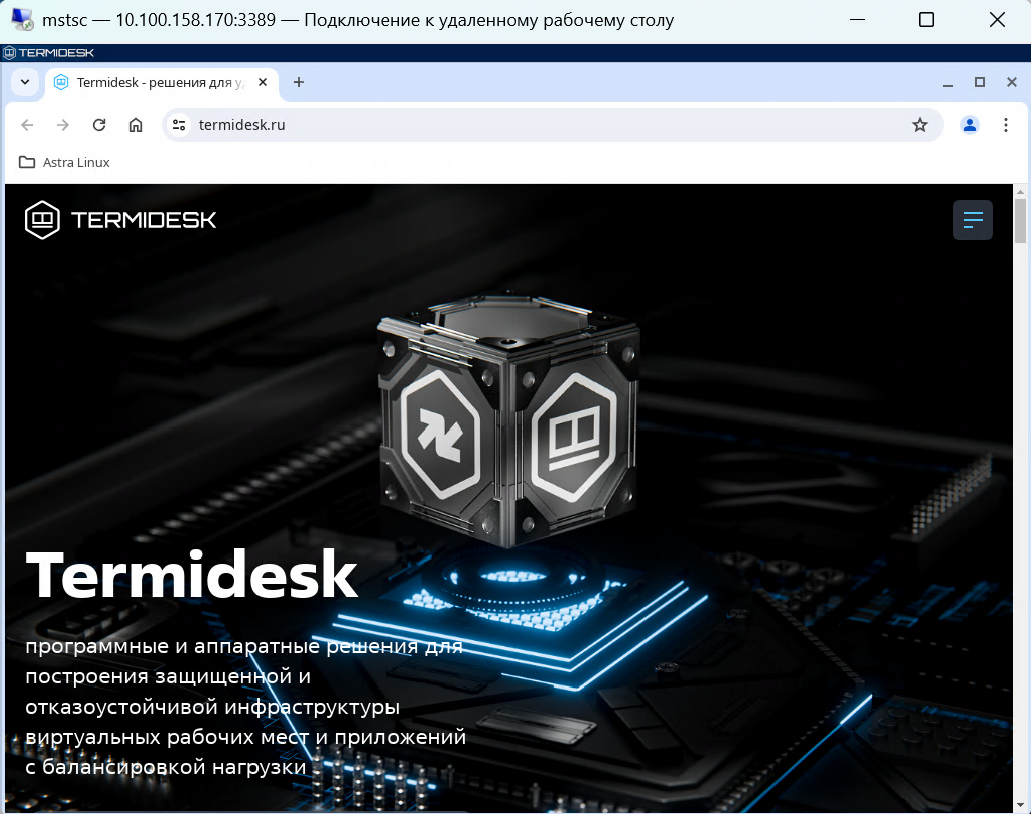Viewport: 1031px width, 814px height.
Task: Open the browser three-dot menu
Action: [1005, 125]
